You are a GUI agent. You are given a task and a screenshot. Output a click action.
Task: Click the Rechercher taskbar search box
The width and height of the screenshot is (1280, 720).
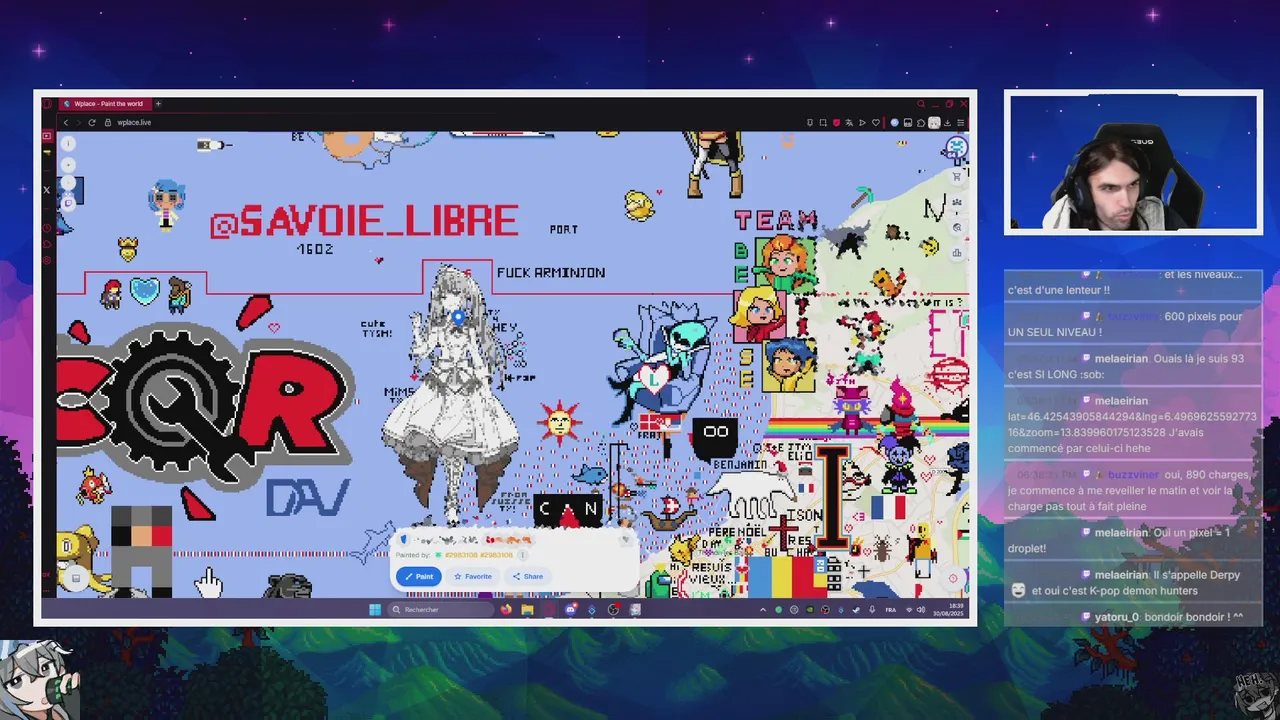pos(441,609)
